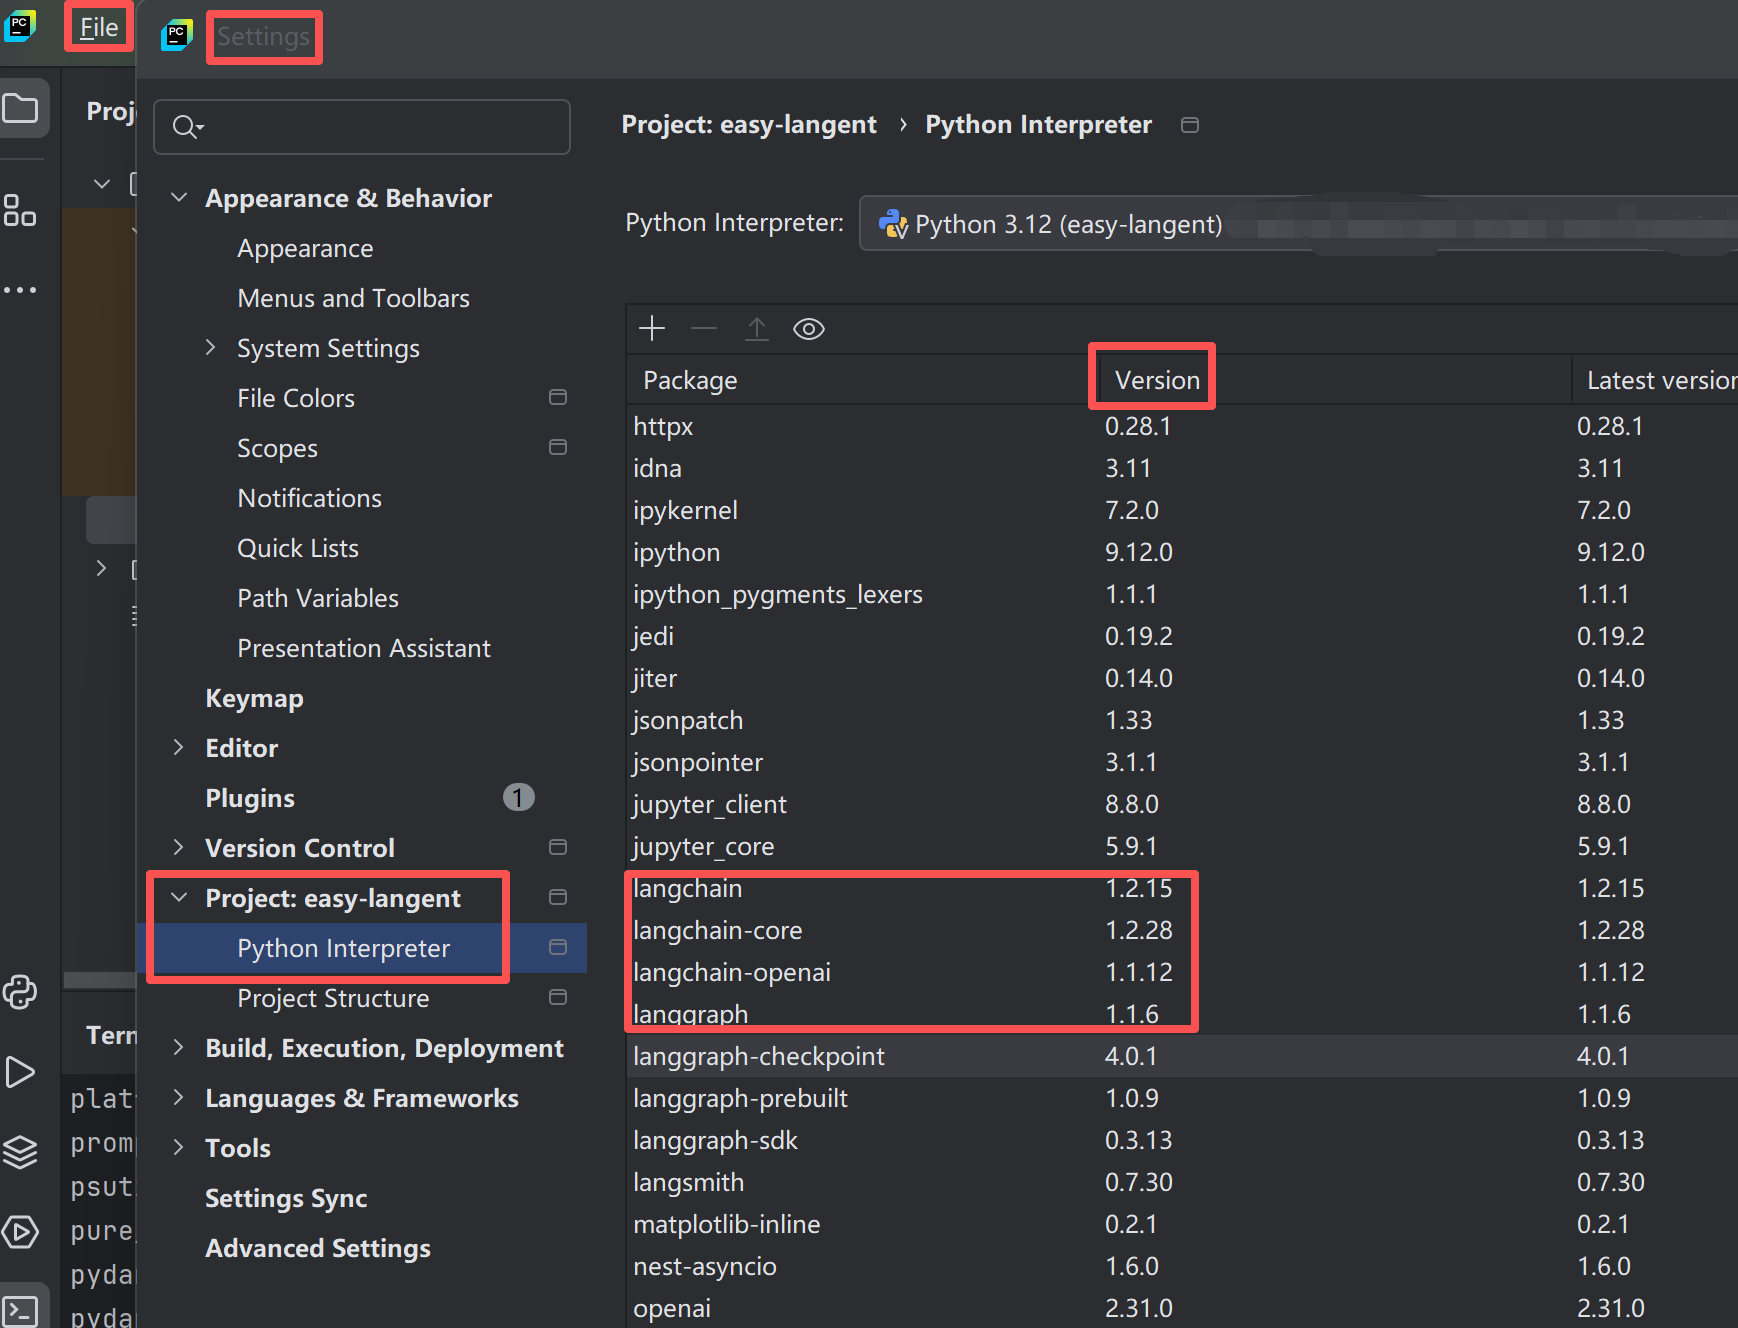
Task: Select Quick Lists settings page
Action: tap(298, 548)
